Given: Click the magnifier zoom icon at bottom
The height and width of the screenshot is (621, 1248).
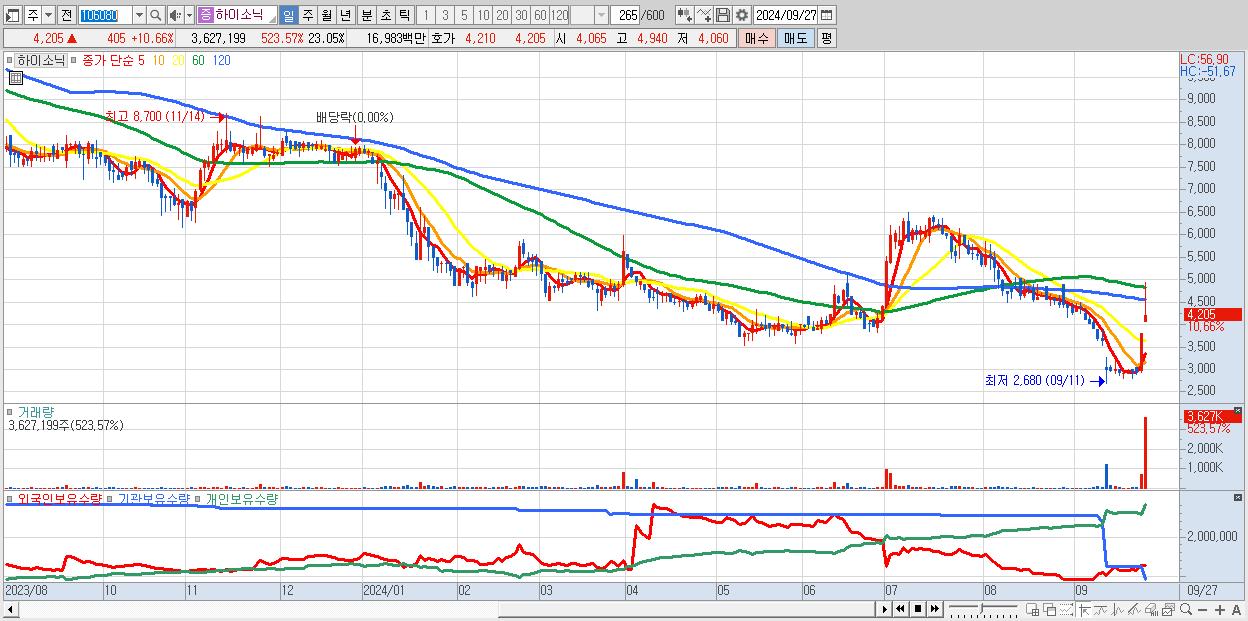Looking at the screenshot, I should click(x=1185, y=609).
